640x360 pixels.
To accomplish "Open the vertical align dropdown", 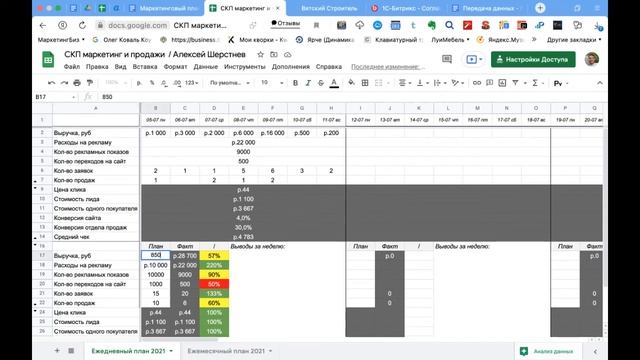I will click(x=422, y=83).
